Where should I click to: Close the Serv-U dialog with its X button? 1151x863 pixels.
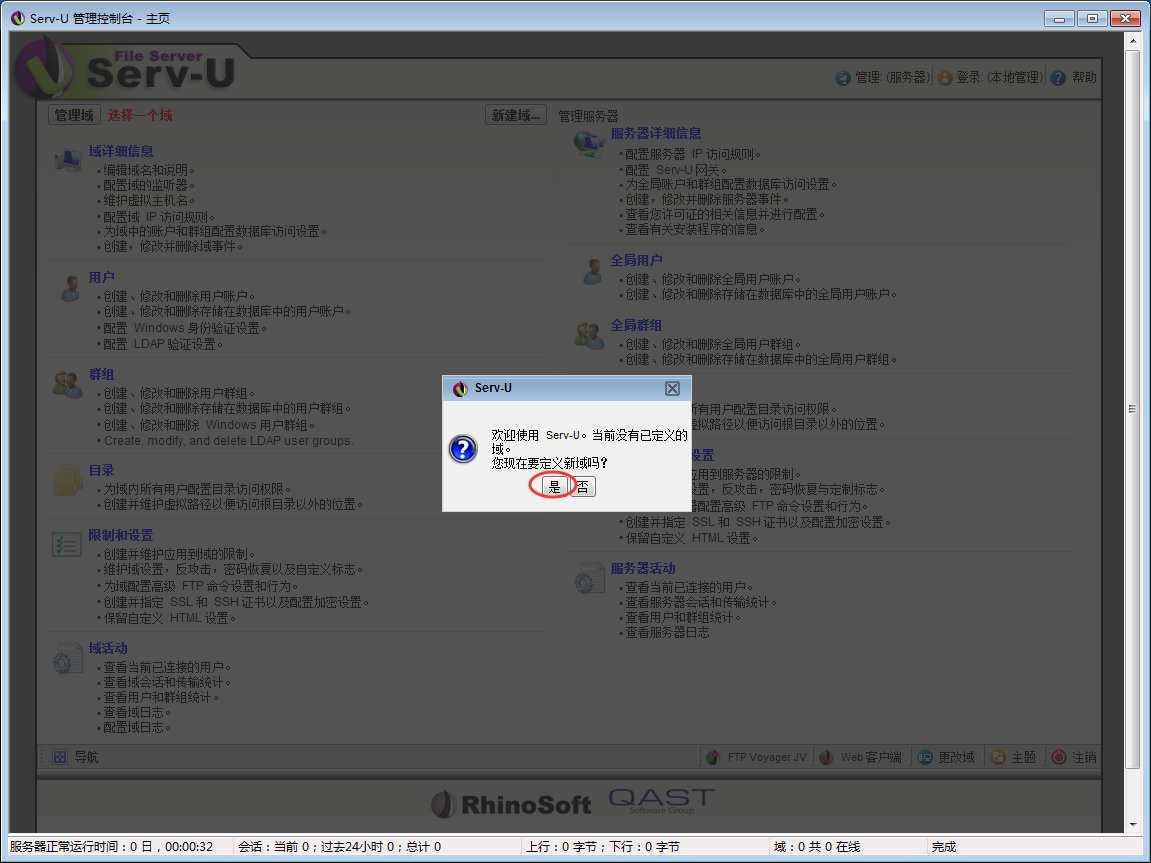pos(672,388)
